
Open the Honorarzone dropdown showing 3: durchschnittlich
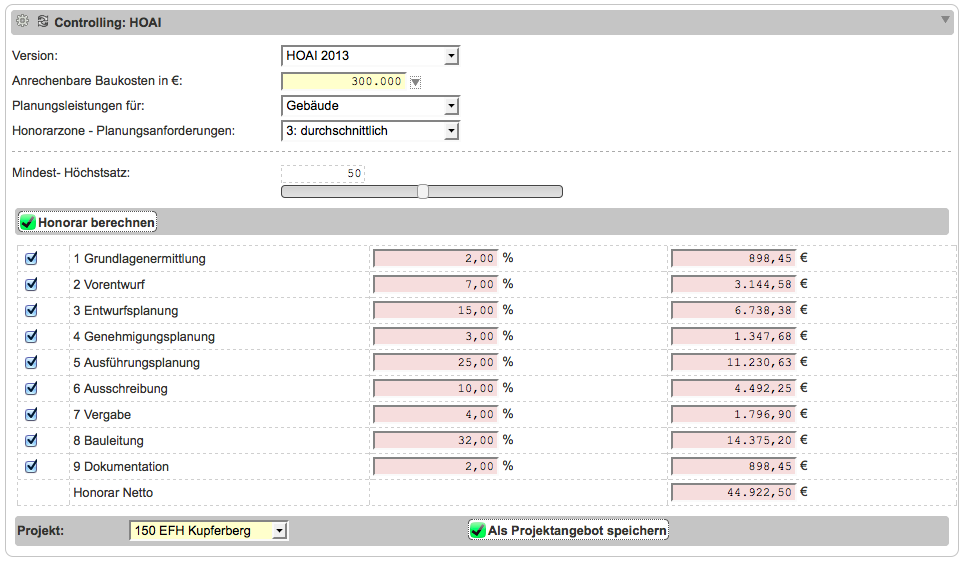coord(370,131)
